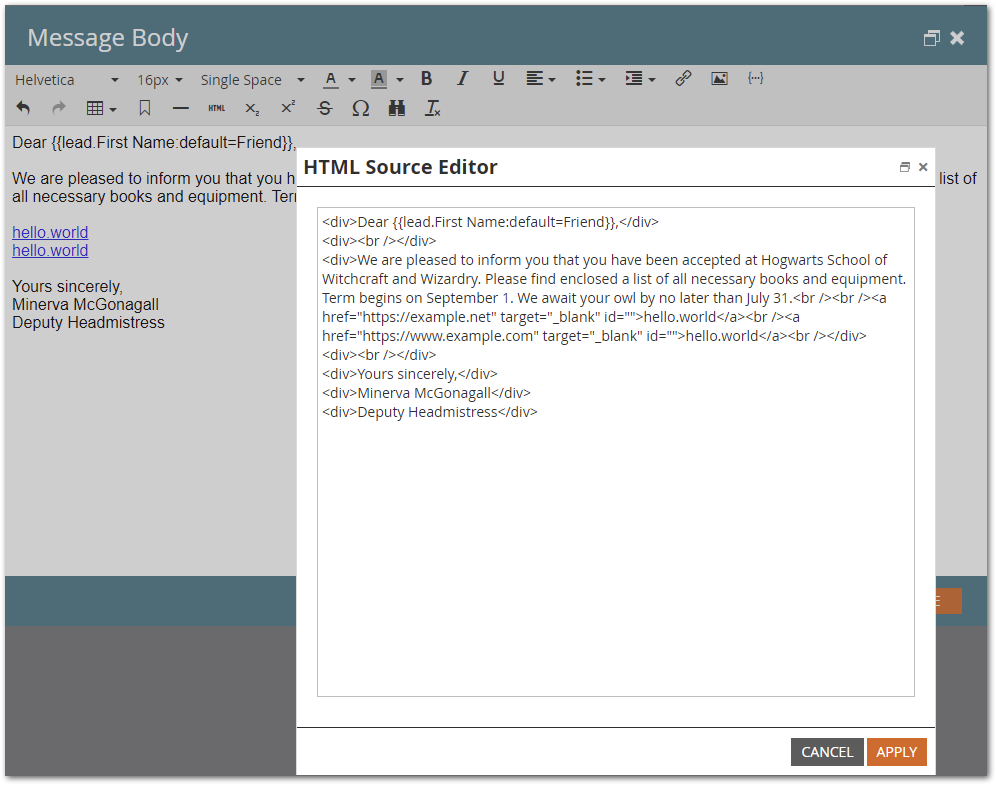The height and width of the screenshot is (785, 996).
Task: Open the text background color picker
Action: (x=387, y=79)
